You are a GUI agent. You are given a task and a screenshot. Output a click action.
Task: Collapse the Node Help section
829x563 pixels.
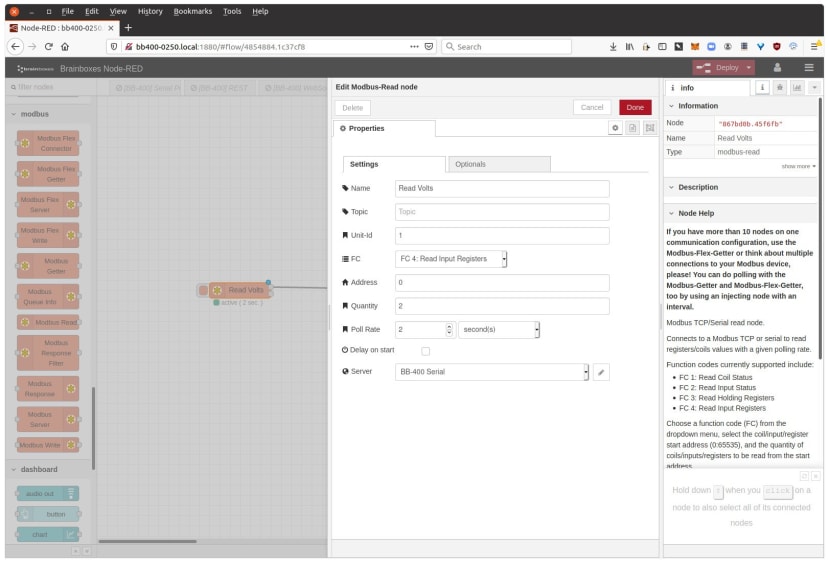(671, 213)
